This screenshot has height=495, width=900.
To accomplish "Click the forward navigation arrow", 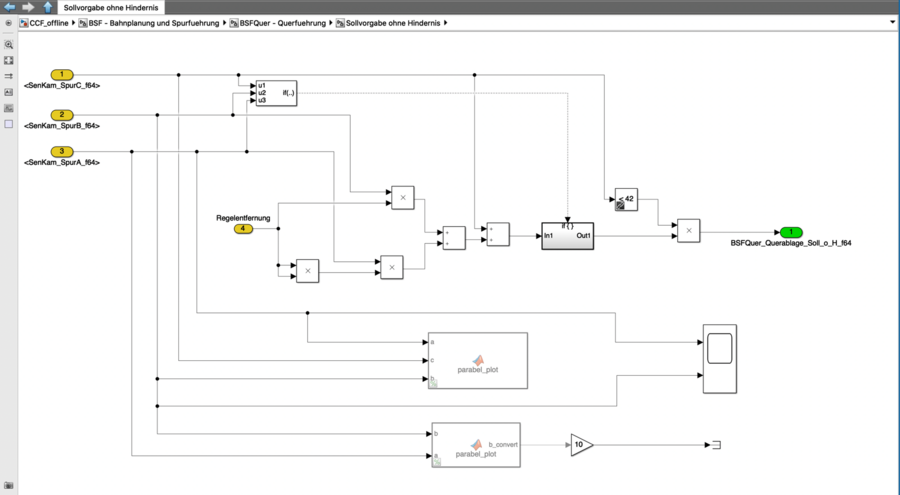I will 28,6.
